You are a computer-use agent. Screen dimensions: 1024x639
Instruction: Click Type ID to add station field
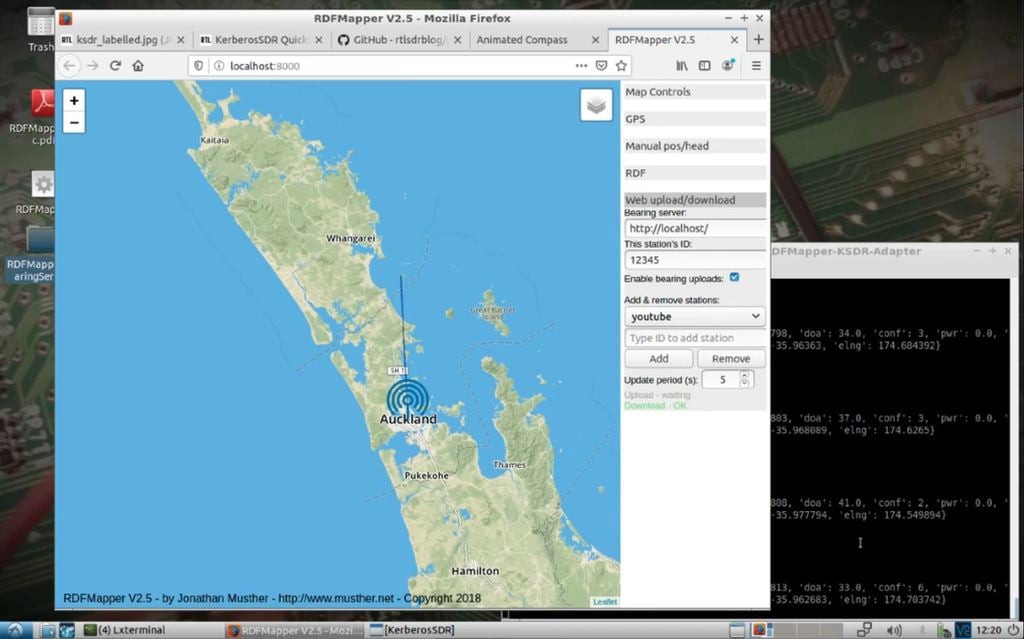point(695,338)
